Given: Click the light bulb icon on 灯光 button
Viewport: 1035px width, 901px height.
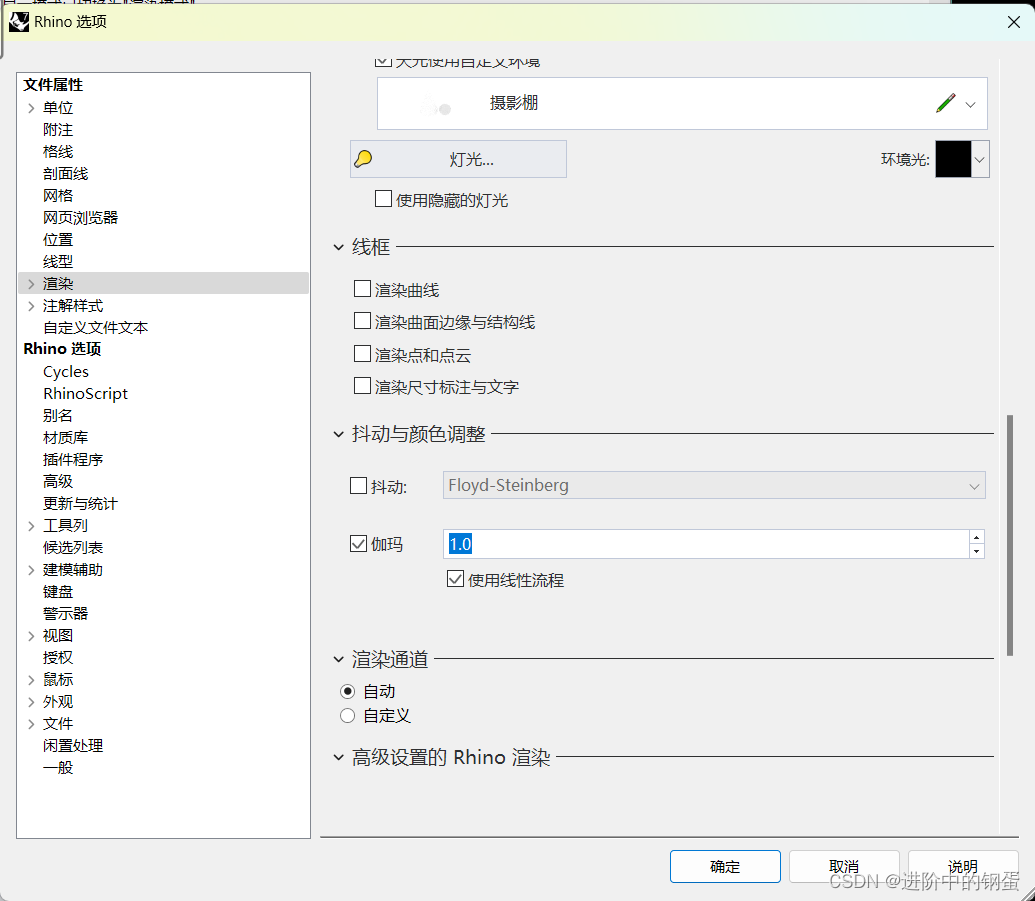Looking at the screenshot, I should pyautogui.click(x=364, y=159).
